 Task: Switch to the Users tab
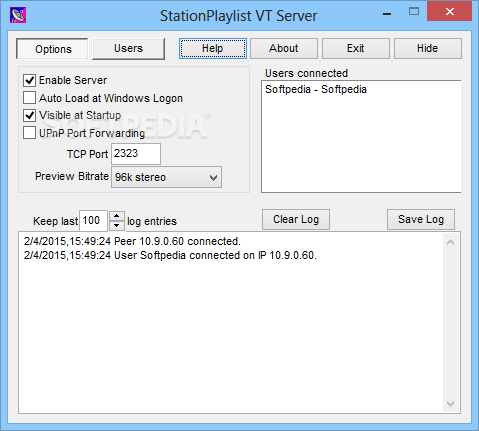tap(128, 49)
